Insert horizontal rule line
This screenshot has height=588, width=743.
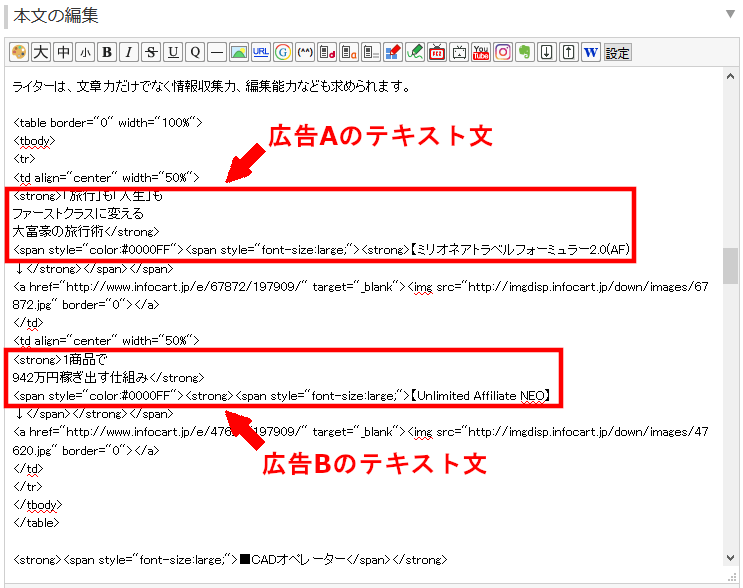[x=217, y=52]
